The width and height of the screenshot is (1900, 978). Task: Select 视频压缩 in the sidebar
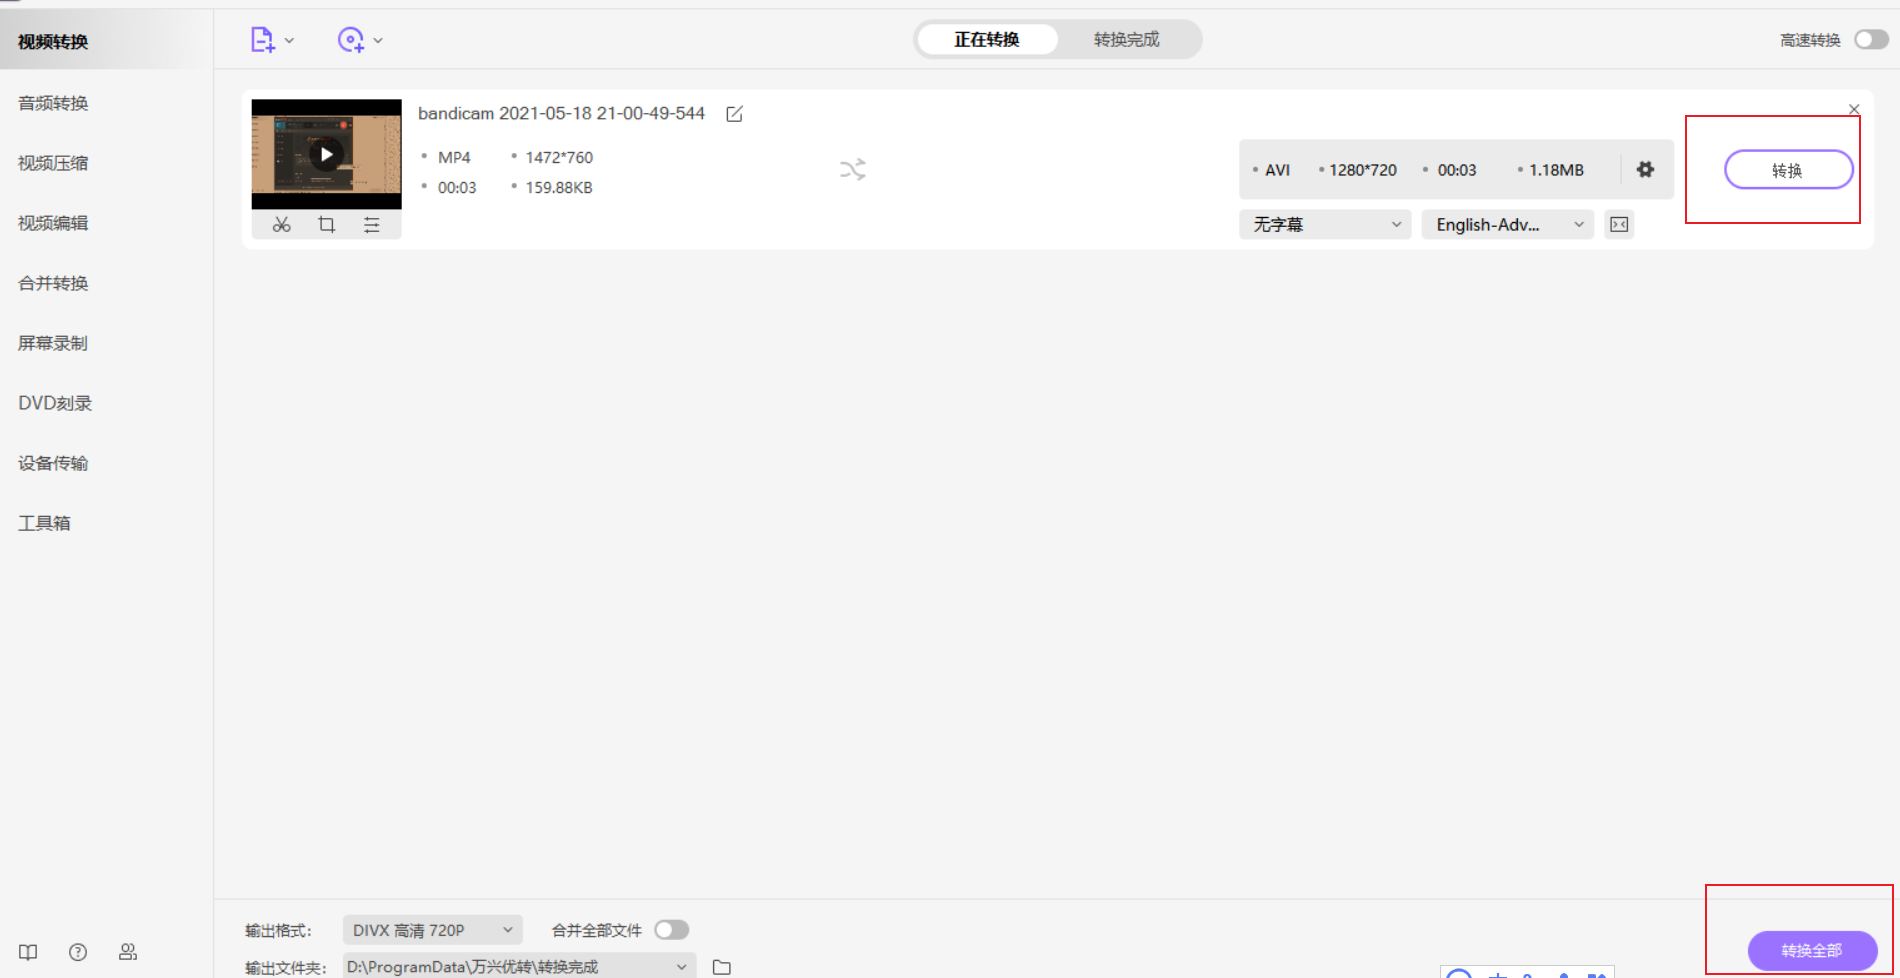[53, 163]
